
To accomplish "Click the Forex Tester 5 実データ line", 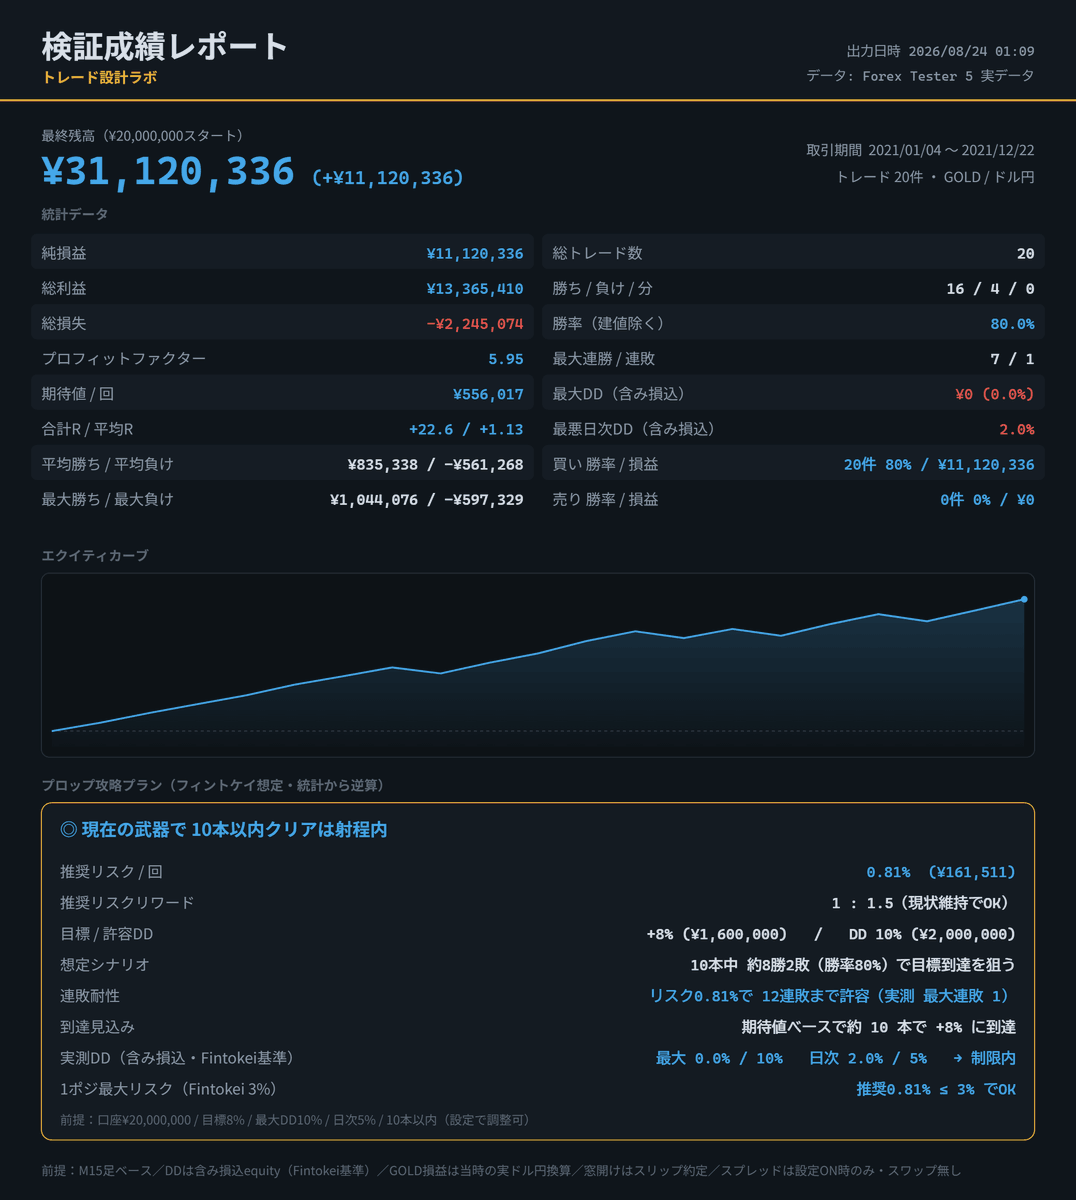I will click(920, 76).
